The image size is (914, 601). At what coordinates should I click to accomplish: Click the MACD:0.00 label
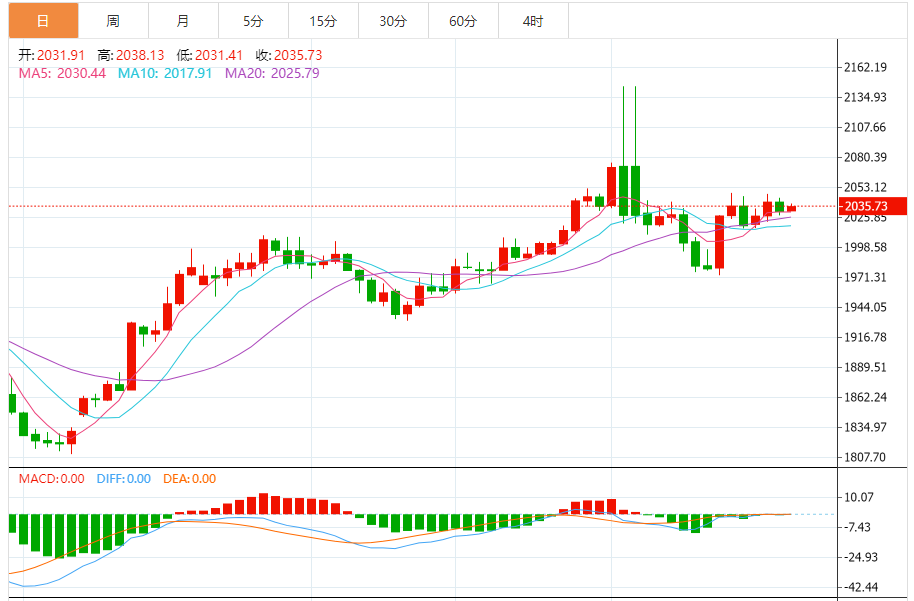pos(51,479)
